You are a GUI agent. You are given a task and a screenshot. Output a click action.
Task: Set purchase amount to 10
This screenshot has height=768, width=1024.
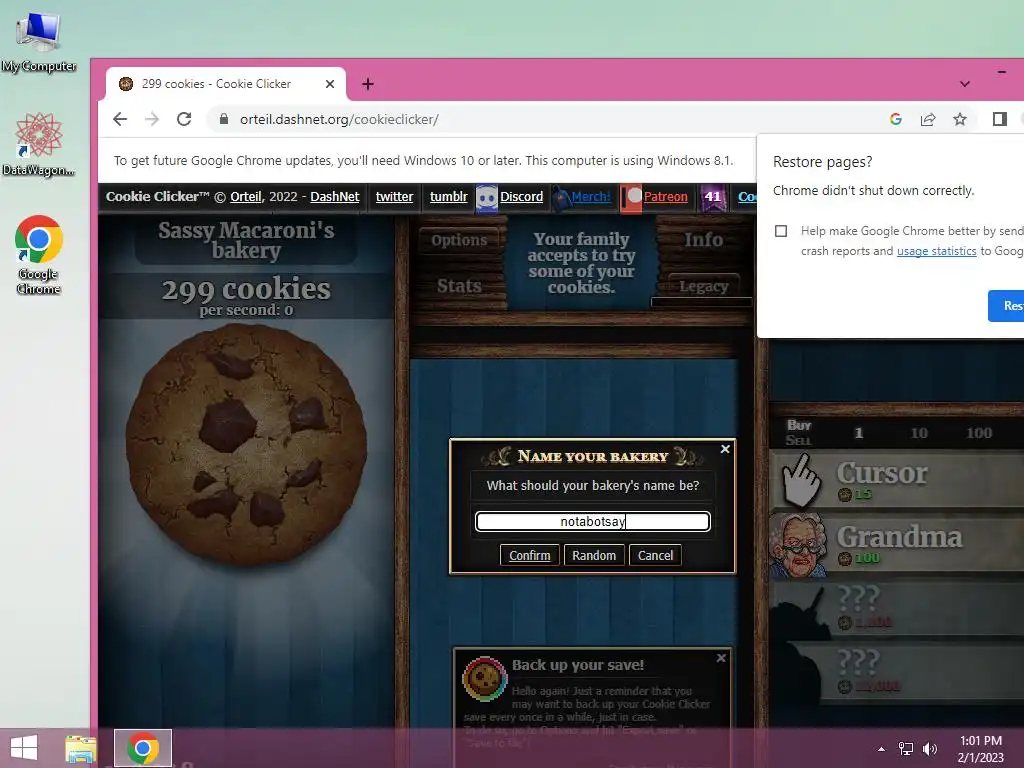pyautogui.click(x=919, y=433)
